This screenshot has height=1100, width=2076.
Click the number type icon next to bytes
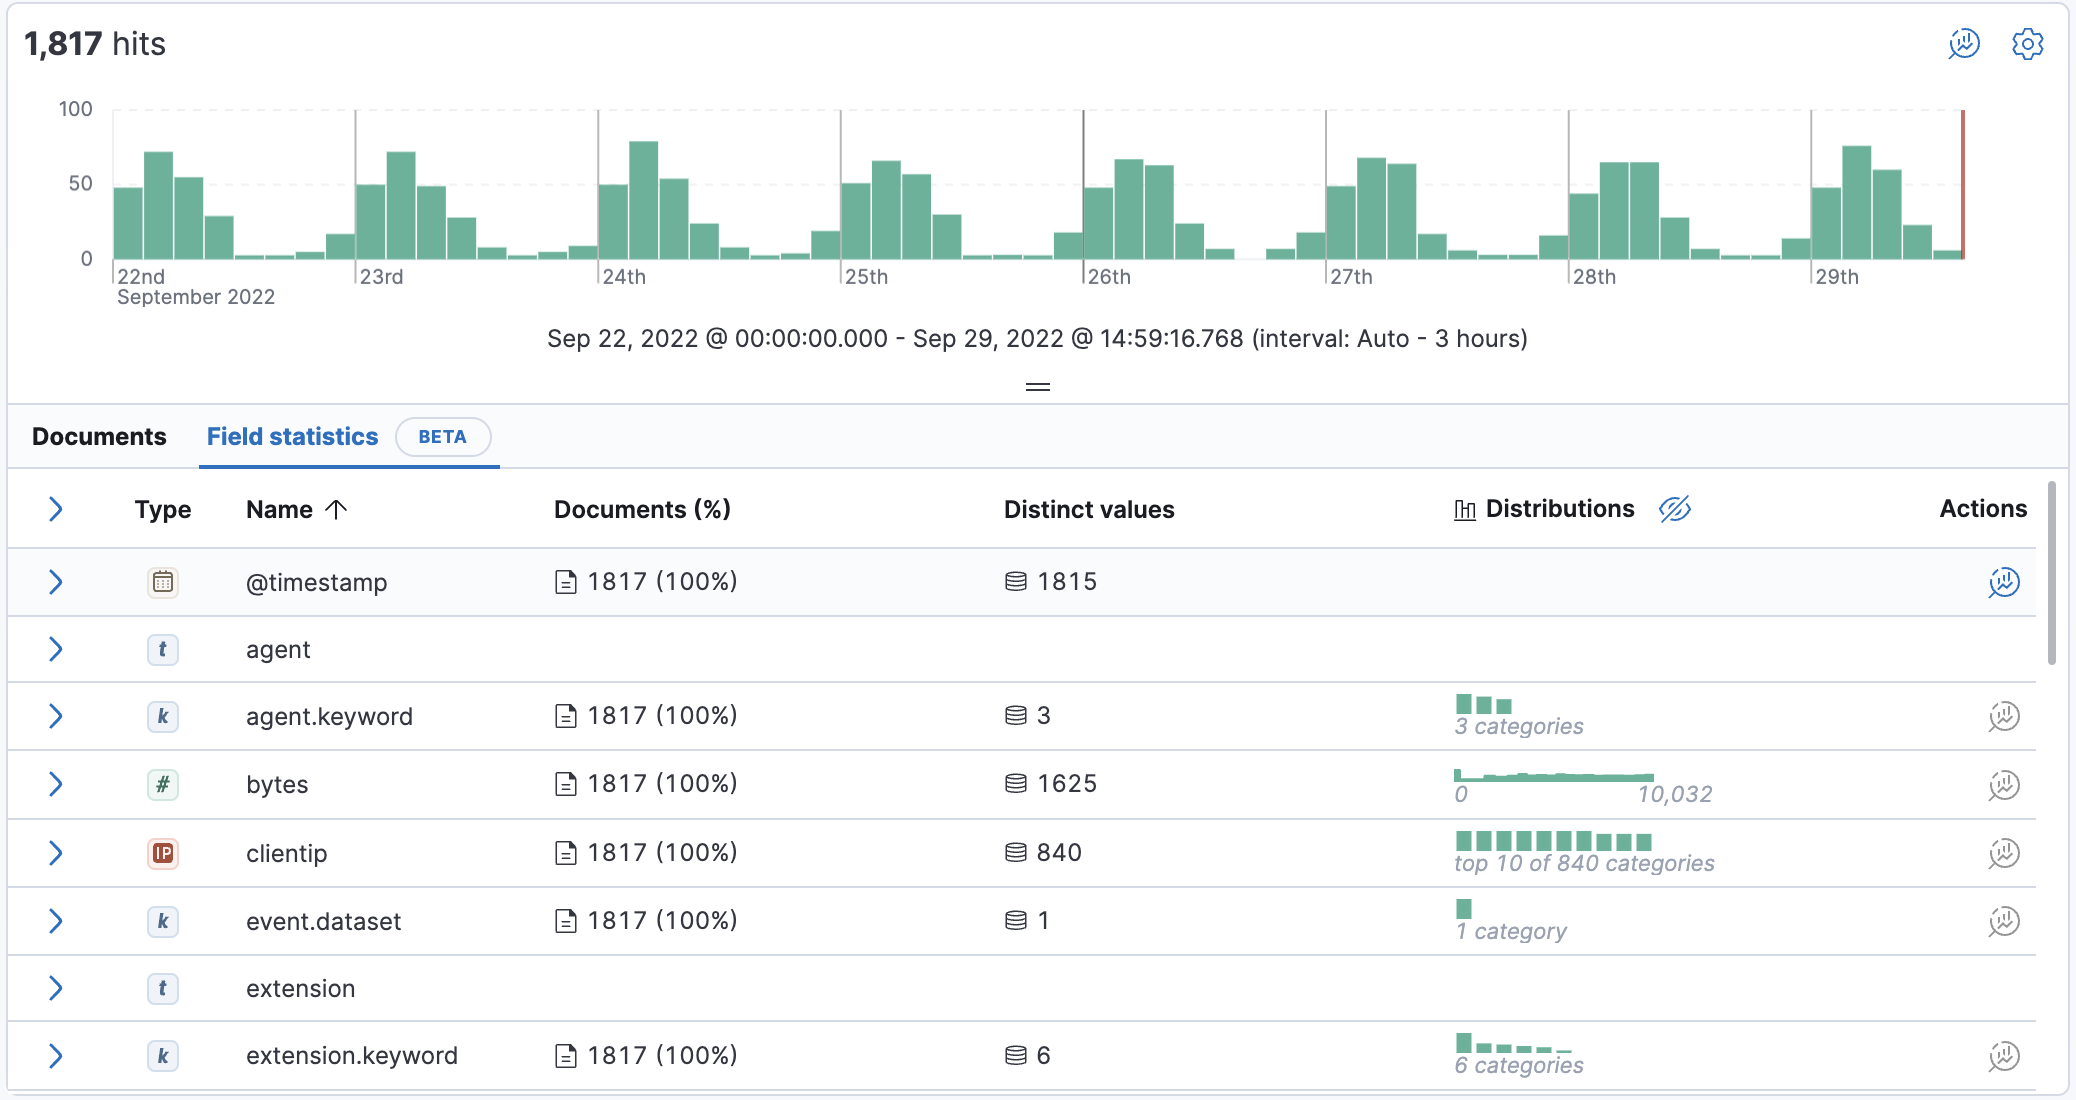point(163,784)
